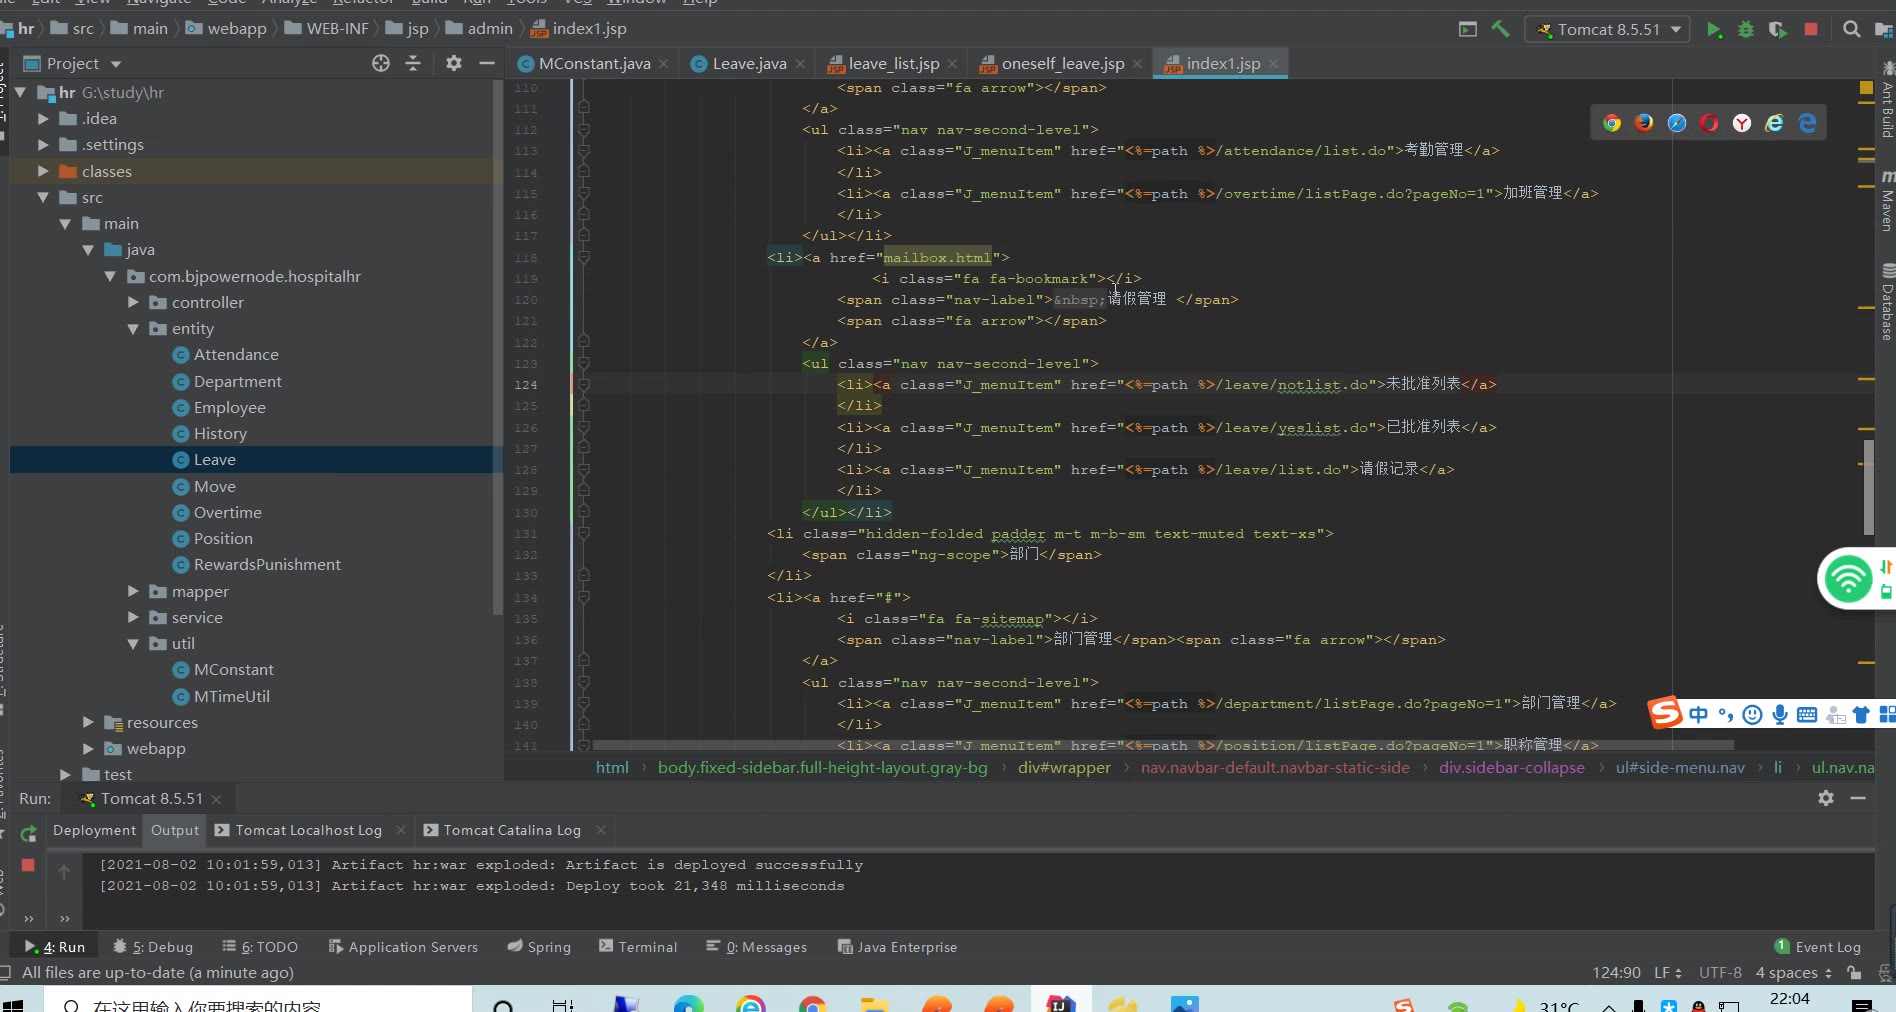This screenshot has width=1896, height=1012.
Task: Open the Terminal tool window button
Action: (638, 947)
